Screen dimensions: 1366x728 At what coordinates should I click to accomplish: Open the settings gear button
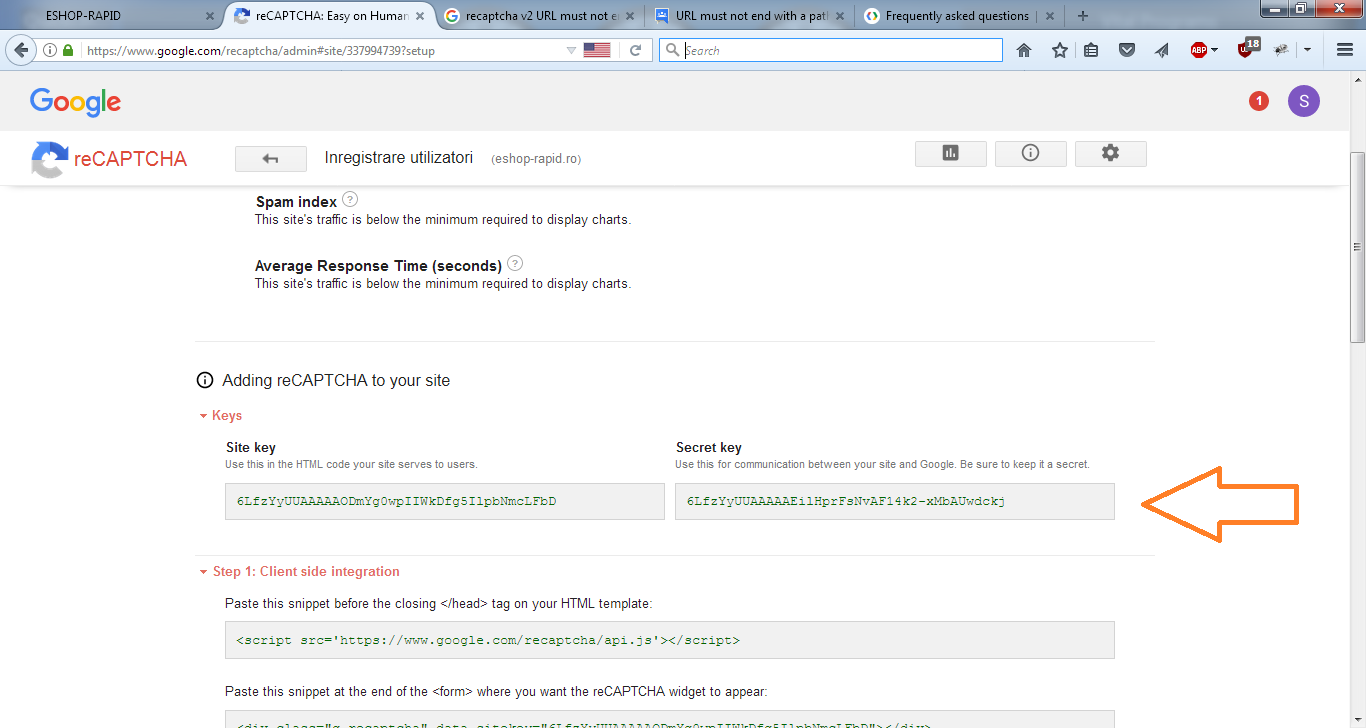[1110, 153]
